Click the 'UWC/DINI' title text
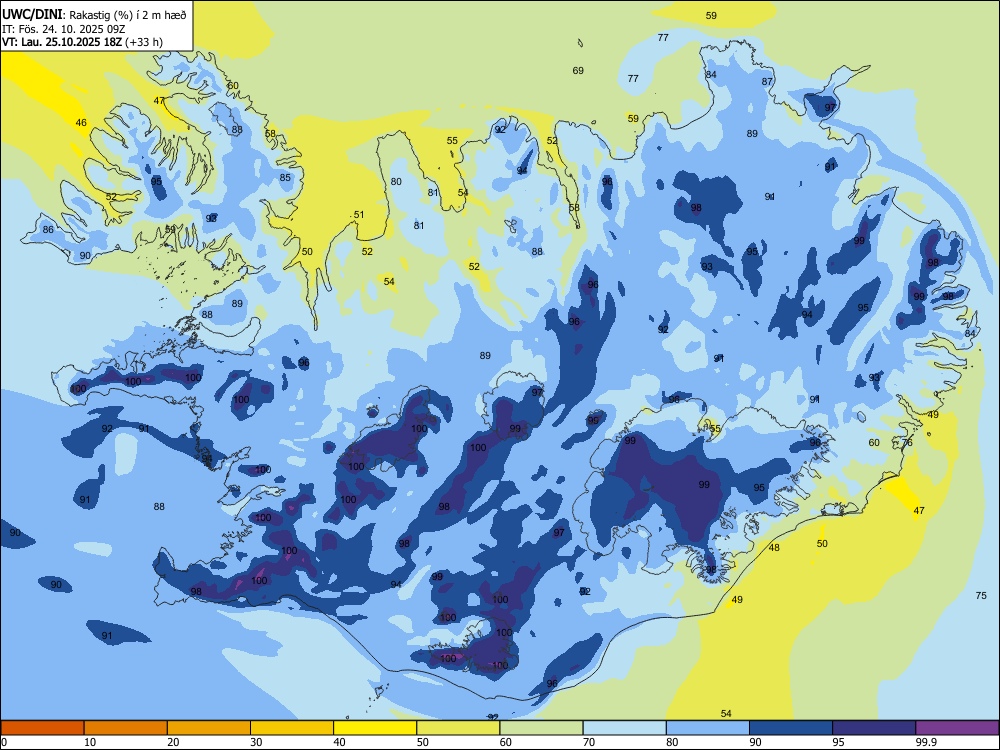 32,14
